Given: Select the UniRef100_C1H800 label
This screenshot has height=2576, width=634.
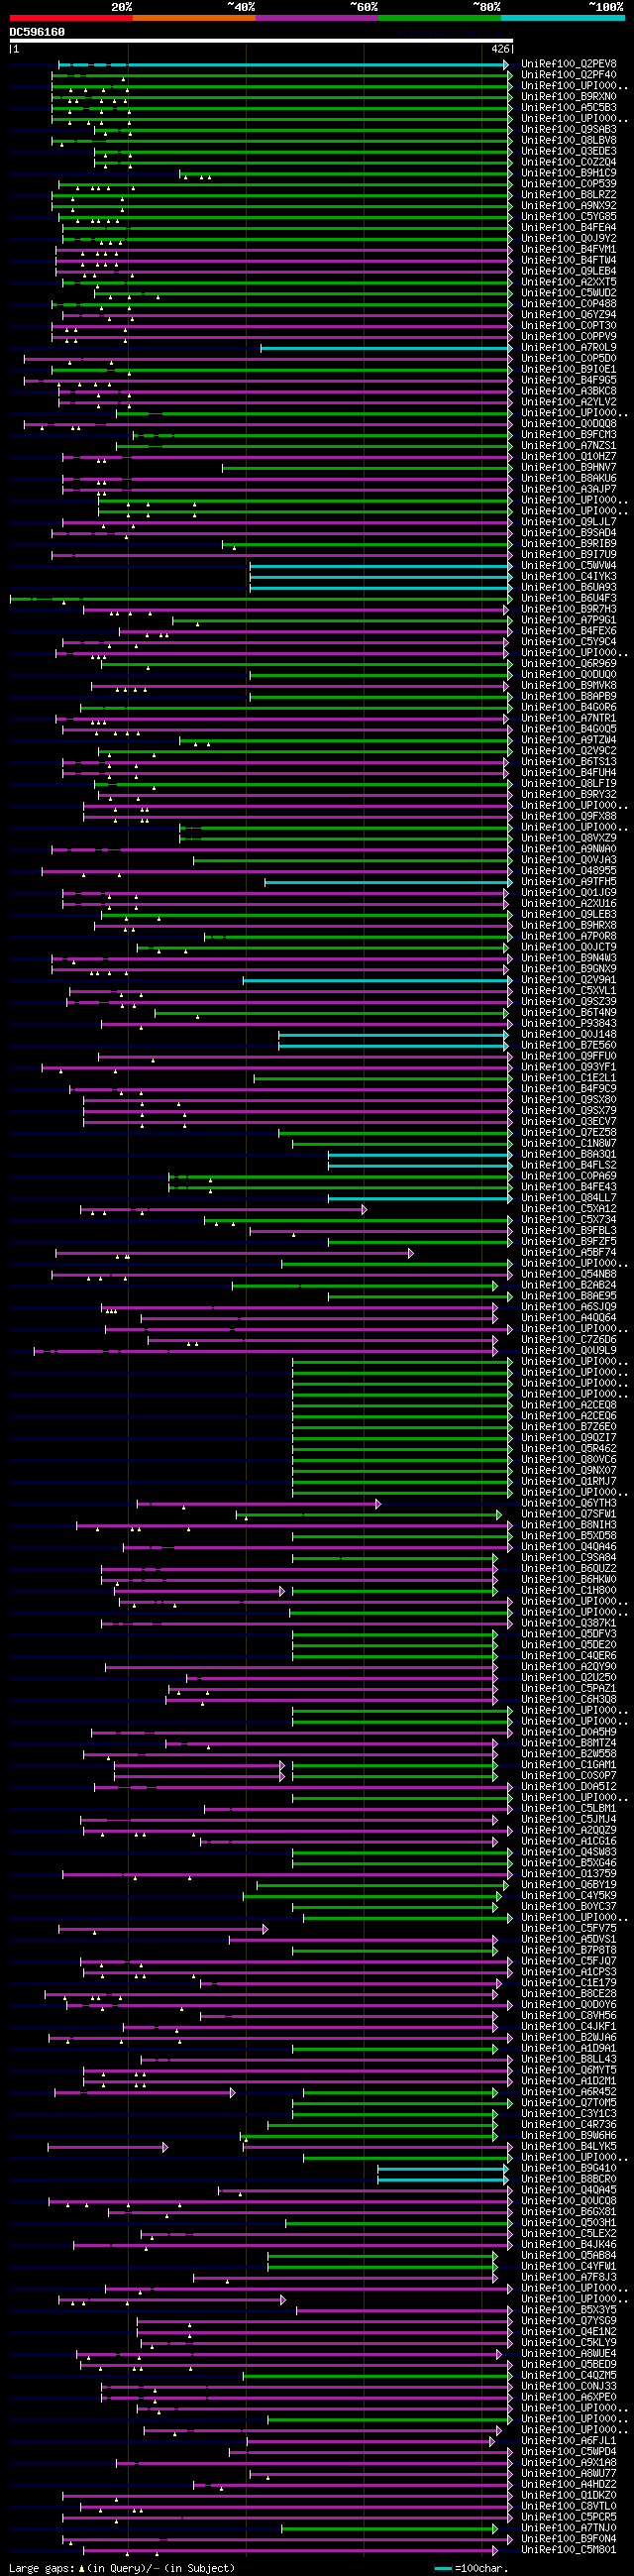Looking at the screenshot, I should [x=568, y=1591].
